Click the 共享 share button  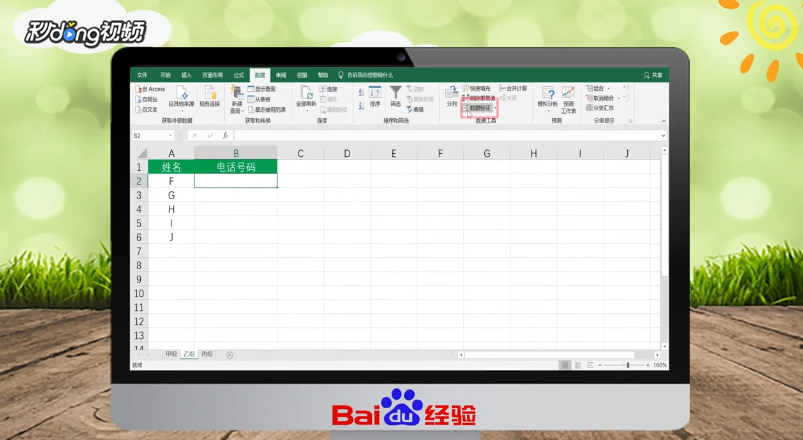pos(653,75)
